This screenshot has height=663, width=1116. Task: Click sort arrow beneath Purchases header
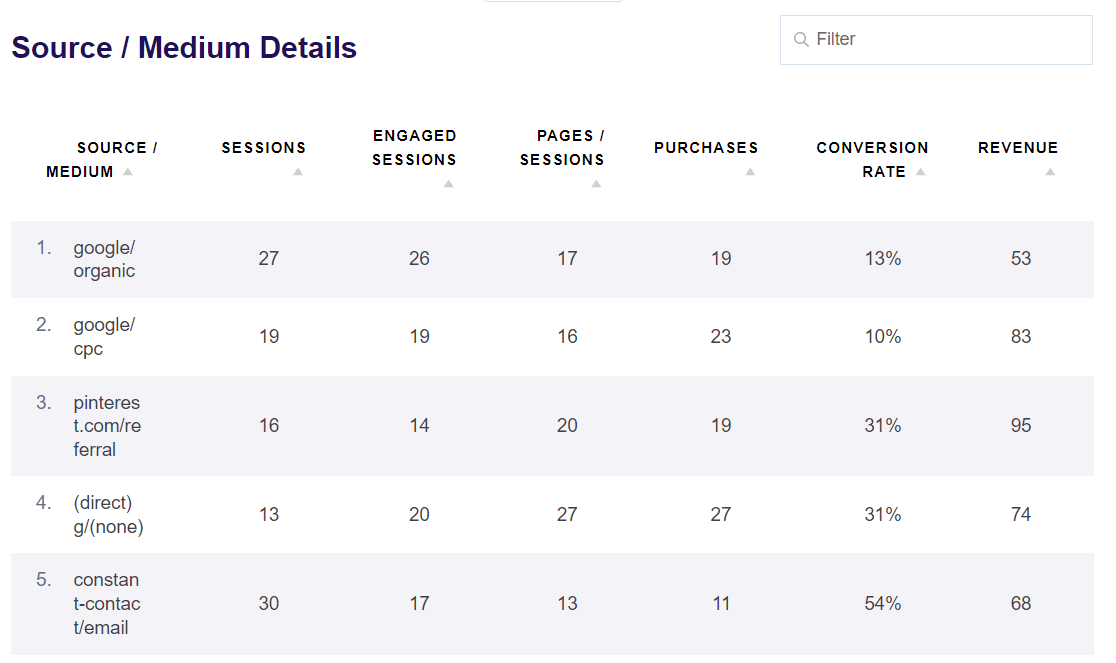(x=750, y=172)
